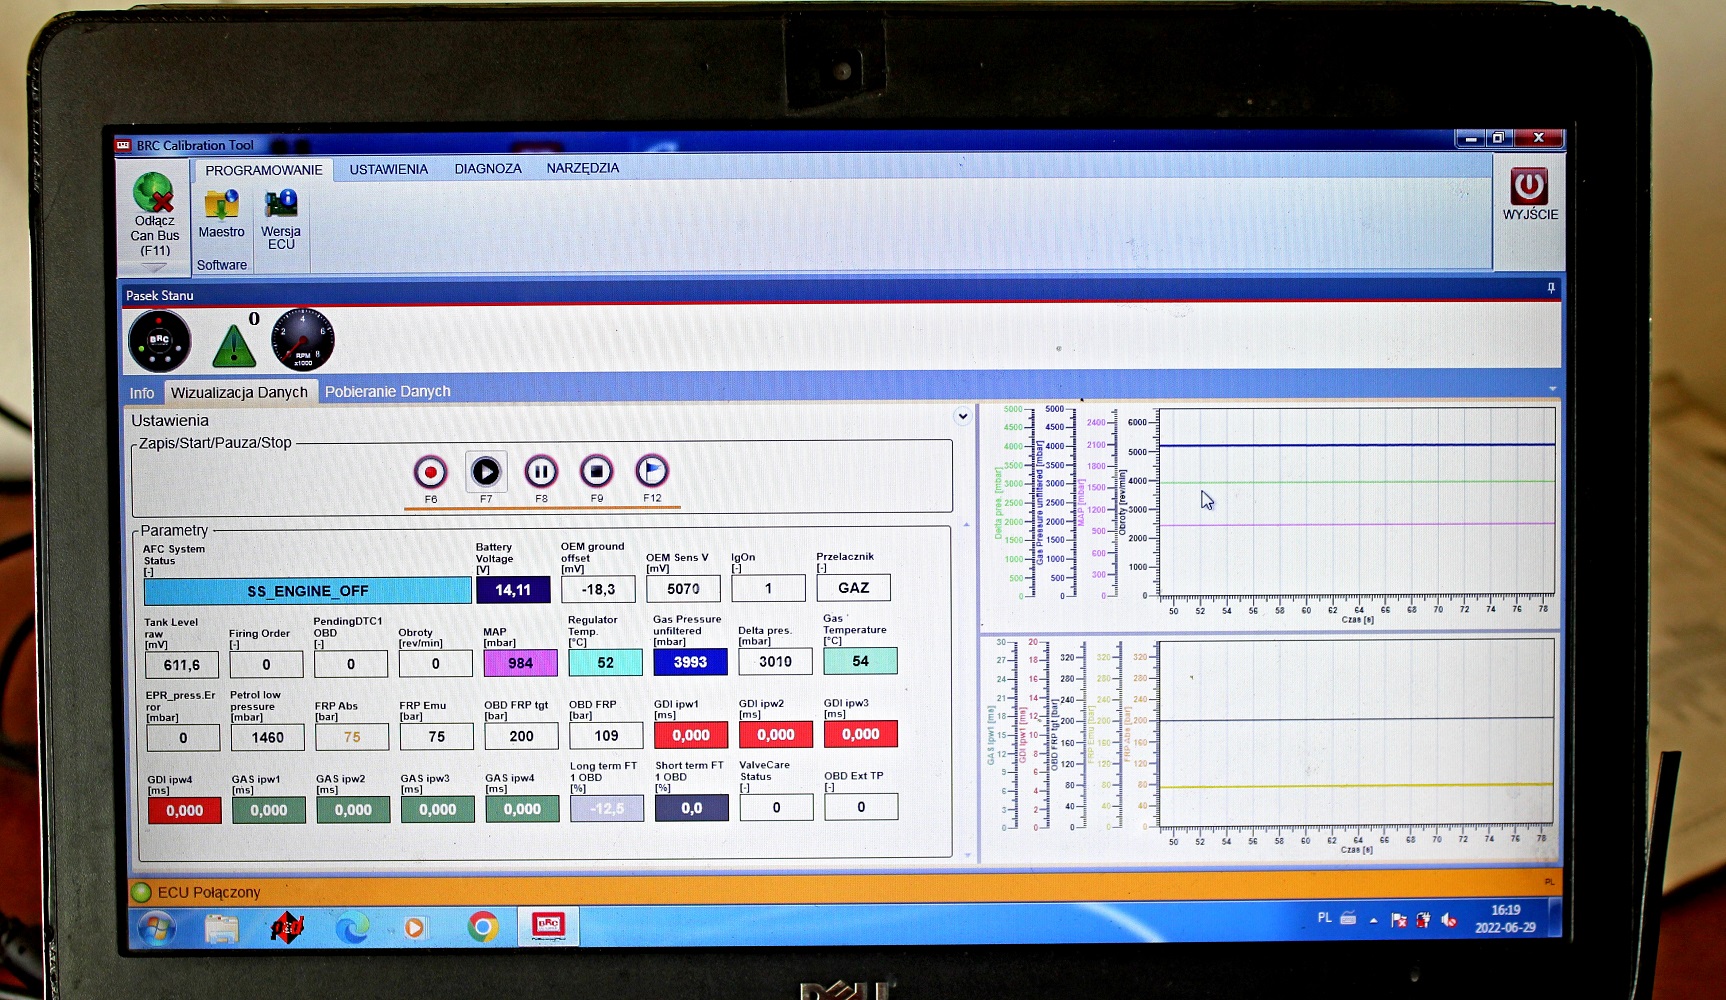Switch to the DIAGNOZA ribbon tab
Viewport: 1726px width, 1000px height.
488,168
